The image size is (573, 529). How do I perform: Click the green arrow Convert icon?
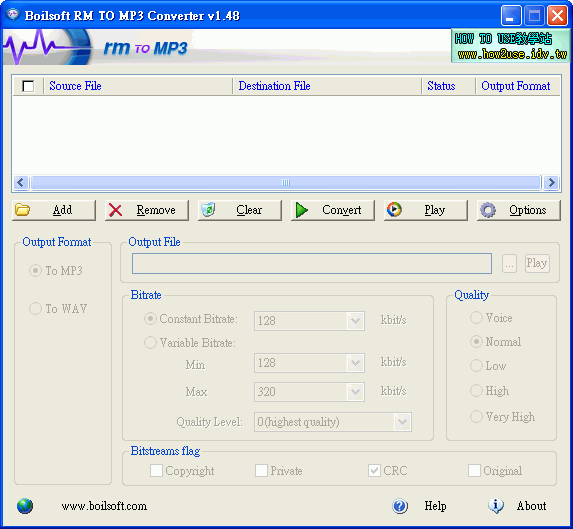(x=301, y=210)
